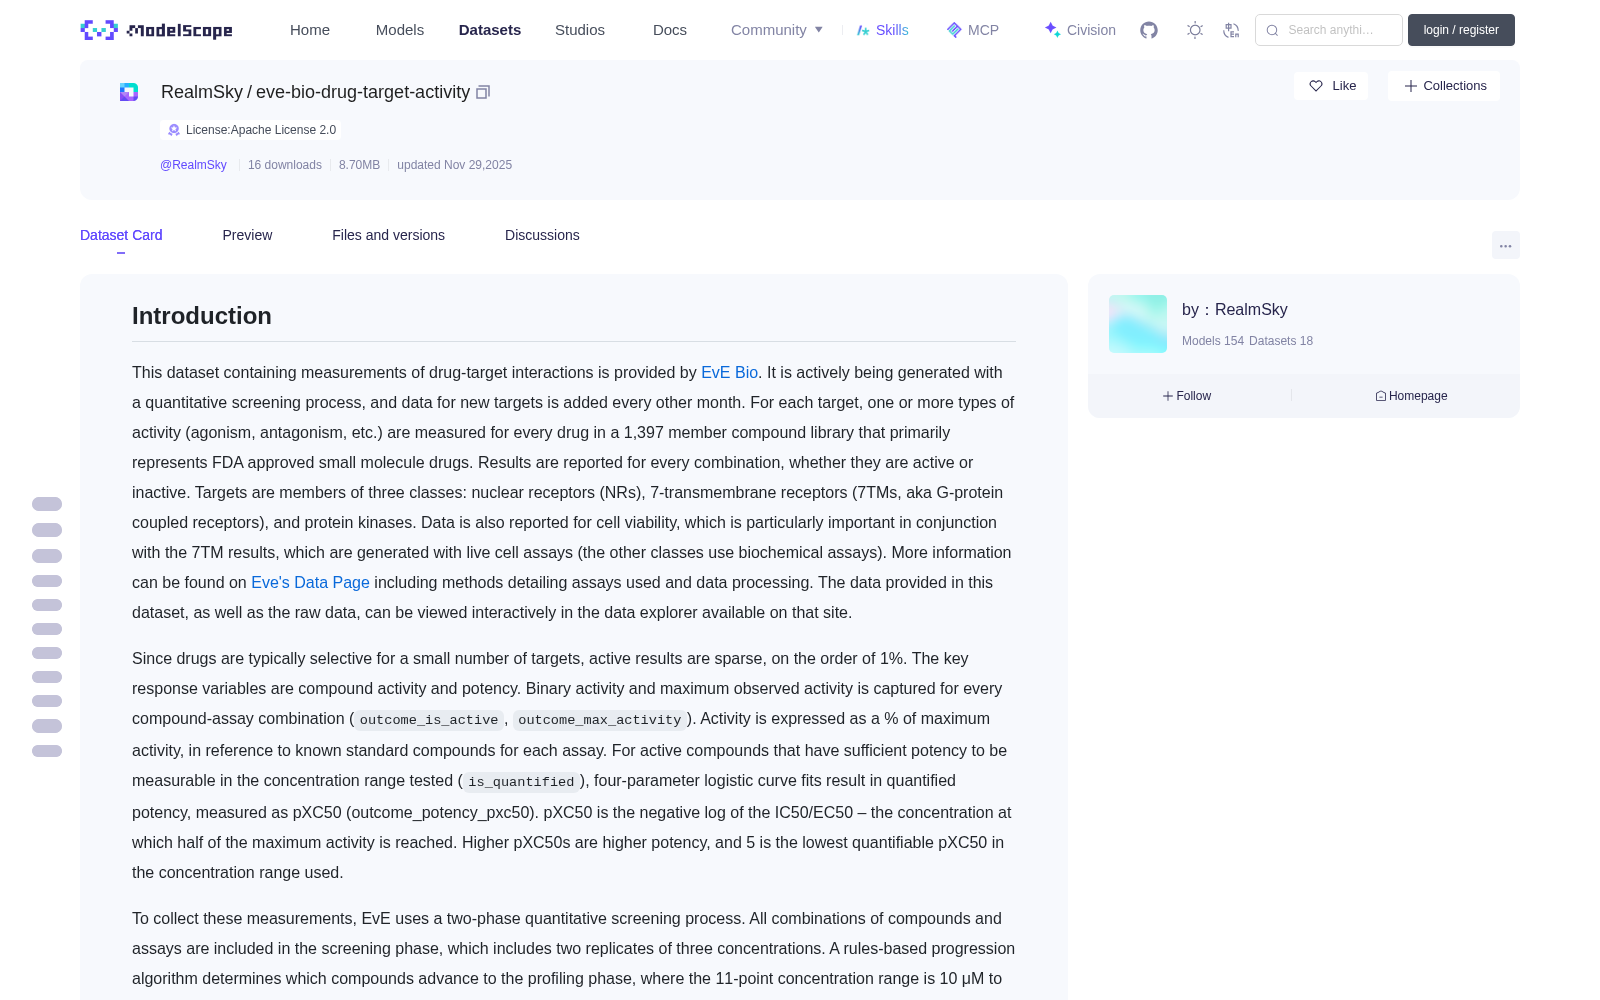Follow the RealmSky author
This screenshot has width=1600, height=1000.
pyautogui.click(x=1187, y=396)
